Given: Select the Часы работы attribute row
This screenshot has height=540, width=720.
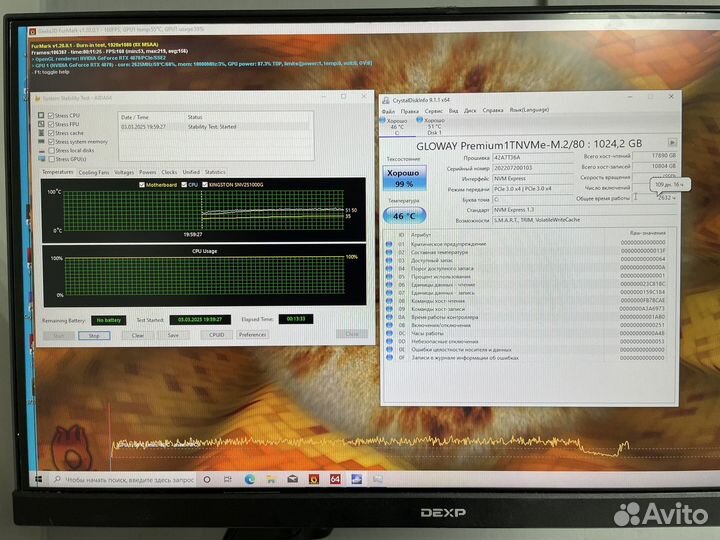Looking at the screenshot, I should click(526, 333).
